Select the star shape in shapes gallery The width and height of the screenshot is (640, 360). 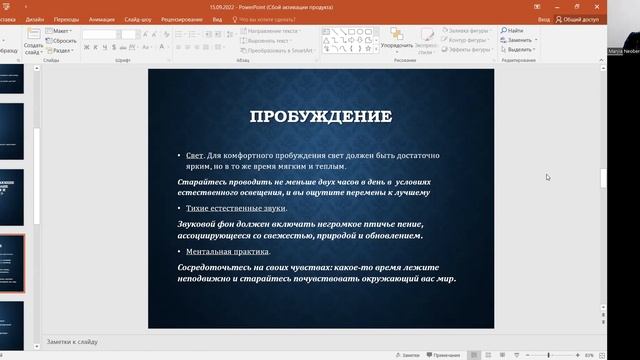[x=368, y=49]
